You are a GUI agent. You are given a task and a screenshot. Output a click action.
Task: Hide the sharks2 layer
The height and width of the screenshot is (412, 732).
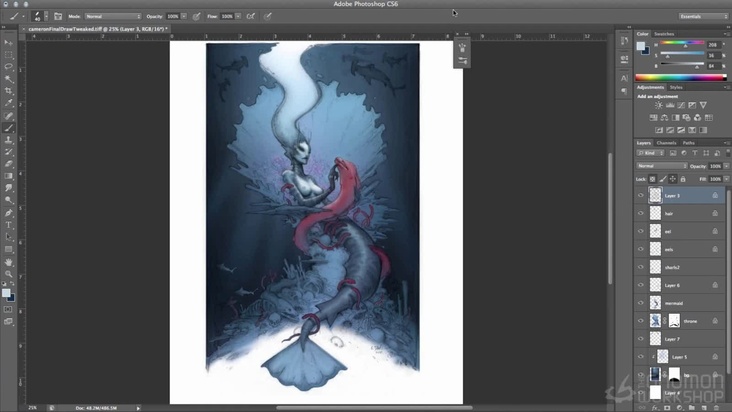pos(641,267)
